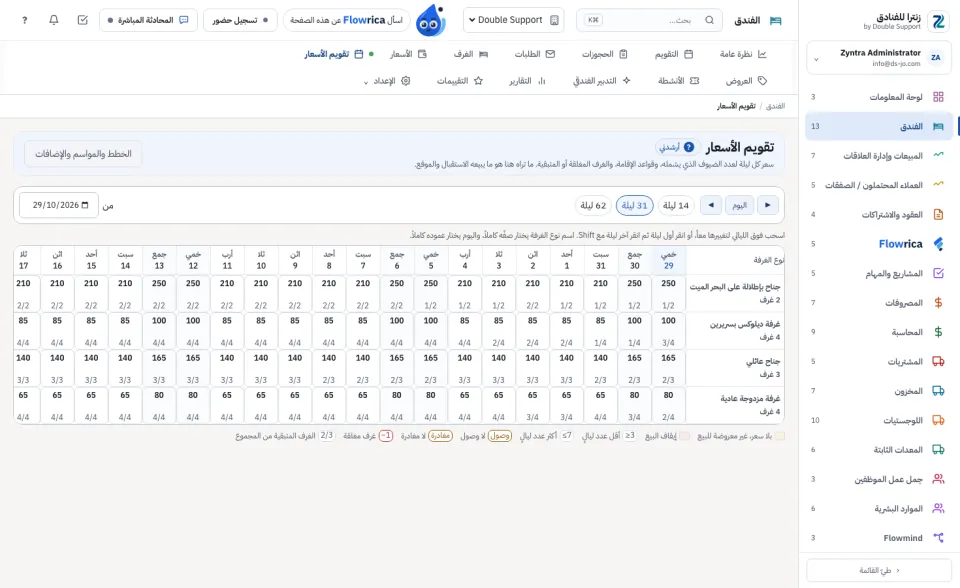Open Flowmind in the sidebar
Viewport: 960px width, 588px height.
(879, 538)
